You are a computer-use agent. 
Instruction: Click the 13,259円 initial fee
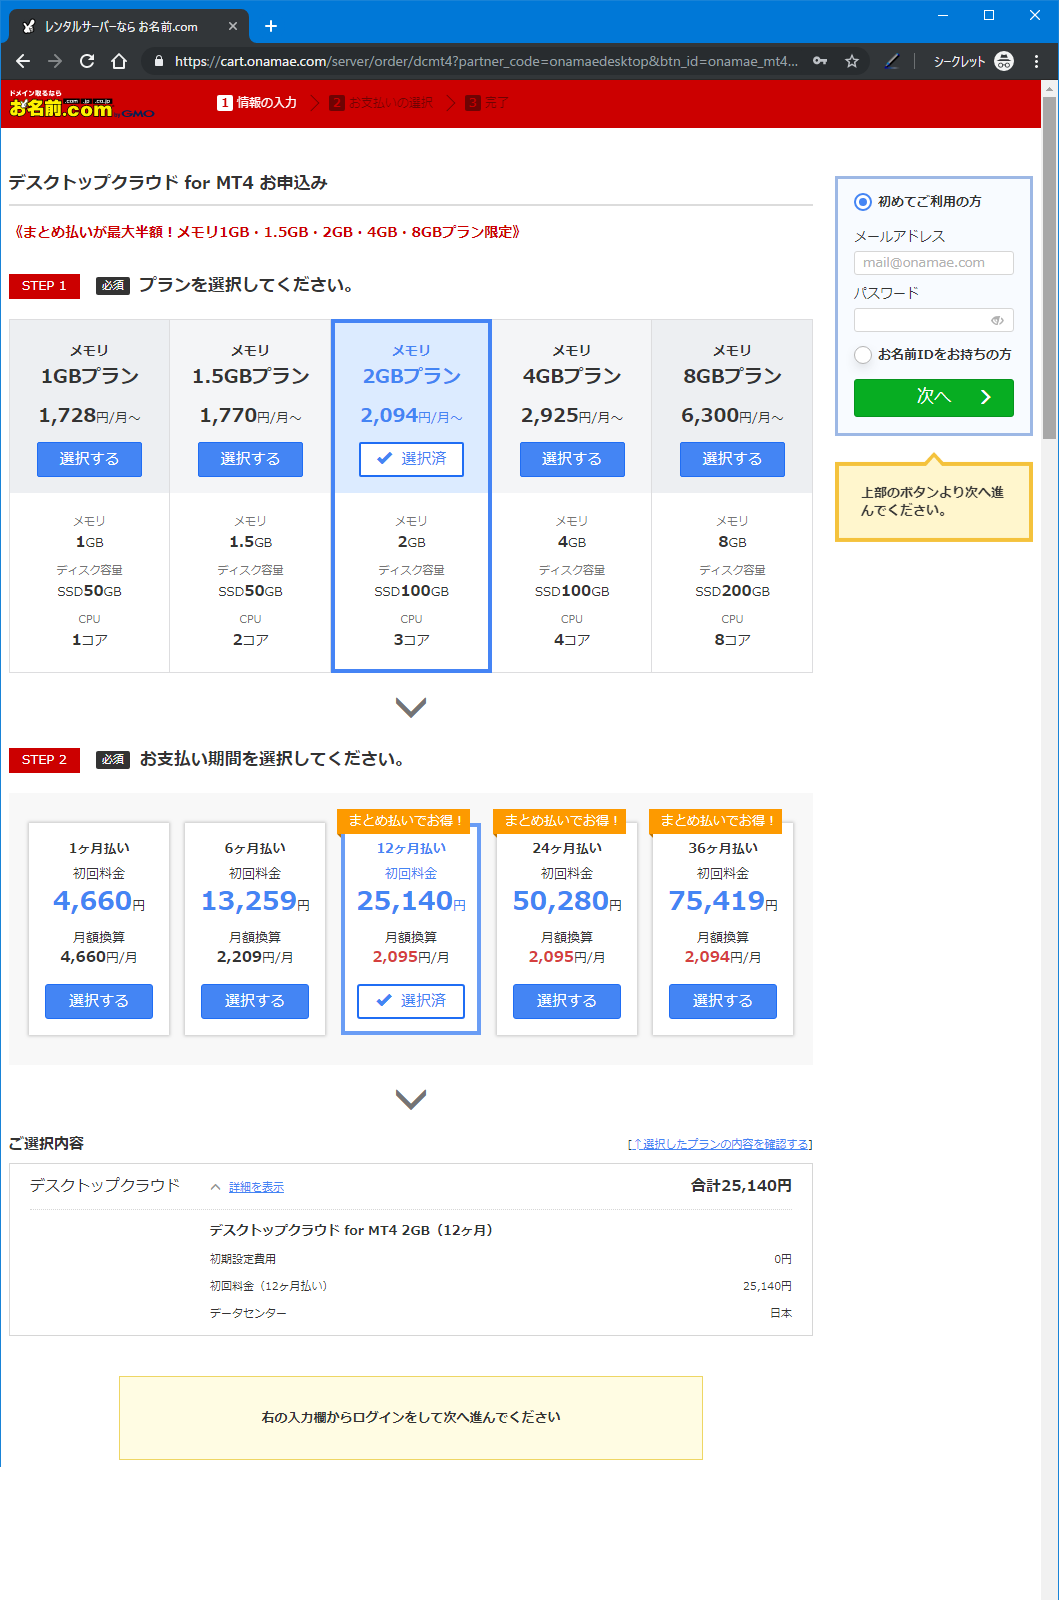[255, 901]
